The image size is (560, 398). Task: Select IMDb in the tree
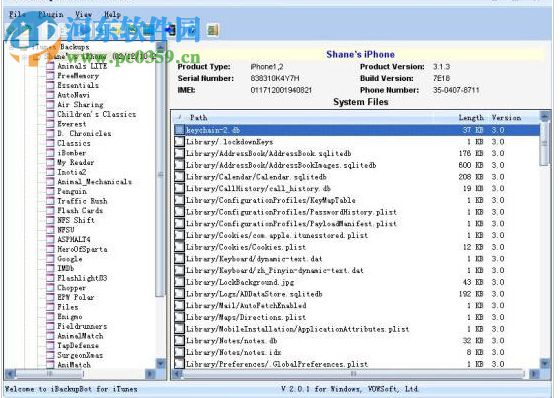pyautogui.click(x=65, y=268)
